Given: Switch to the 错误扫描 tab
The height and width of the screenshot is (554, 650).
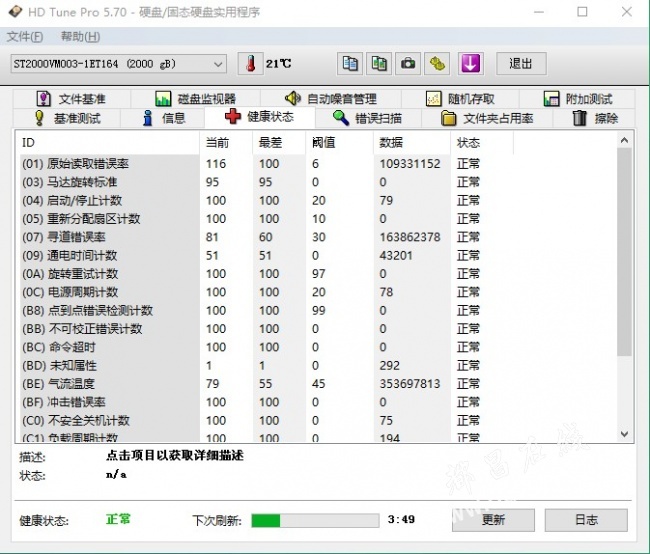Looking at the screenshot, I should [x=368, y=118].
